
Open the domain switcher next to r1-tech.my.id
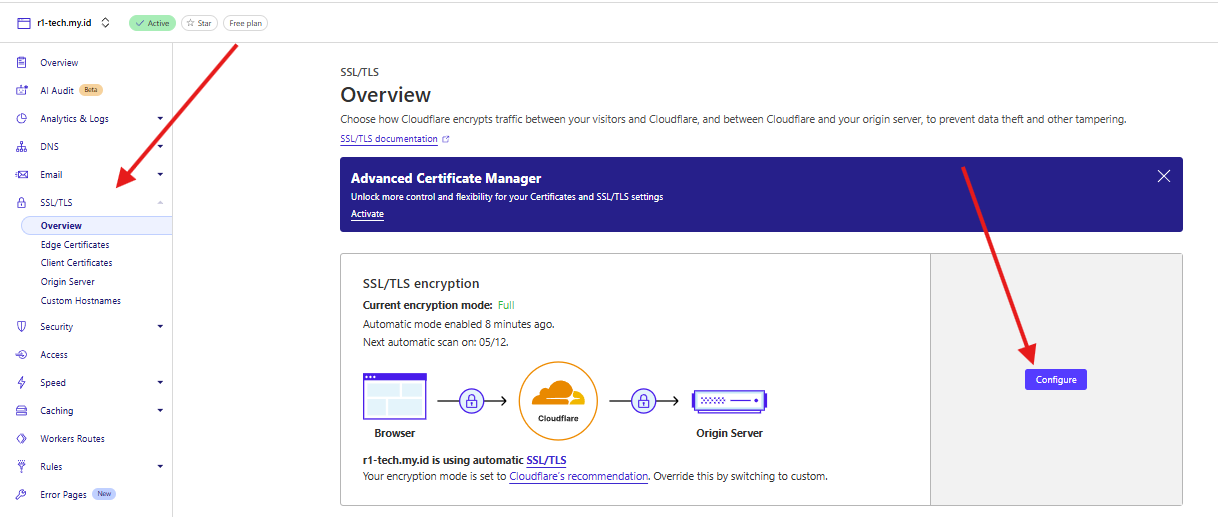pos(105,23)
